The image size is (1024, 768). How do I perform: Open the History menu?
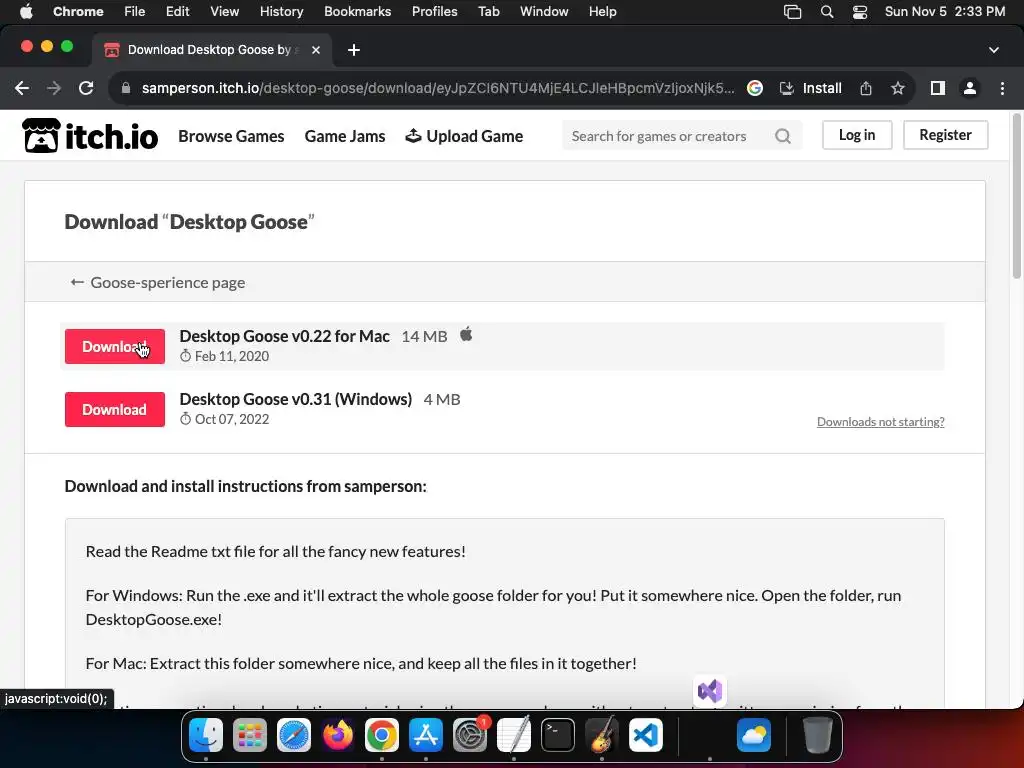pyautogui.click(x=281, y=12)
